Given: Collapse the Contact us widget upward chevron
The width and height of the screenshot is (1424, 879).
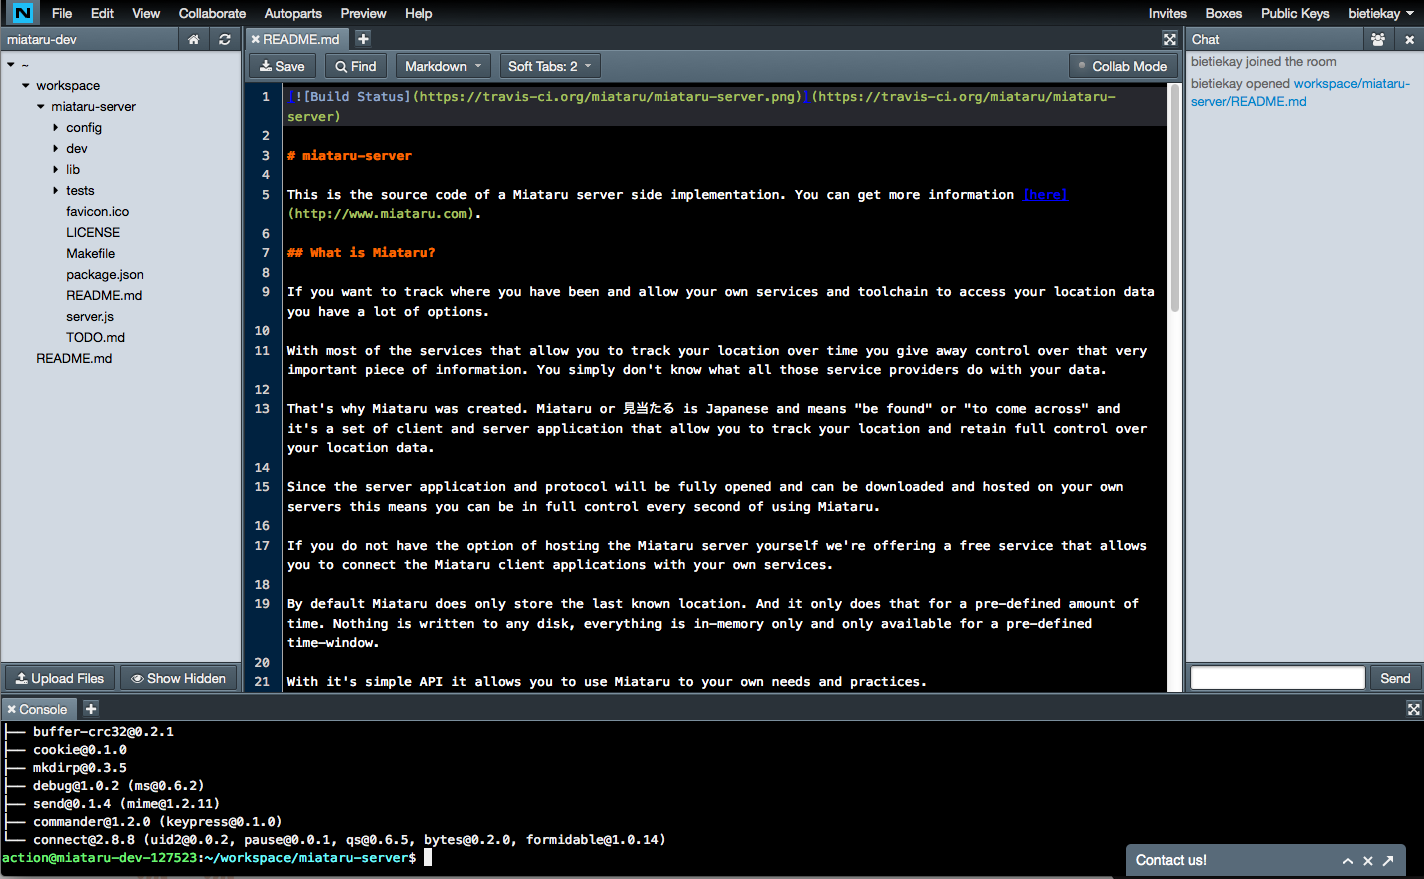Looking at the screenshot, I should point(1348,861).
